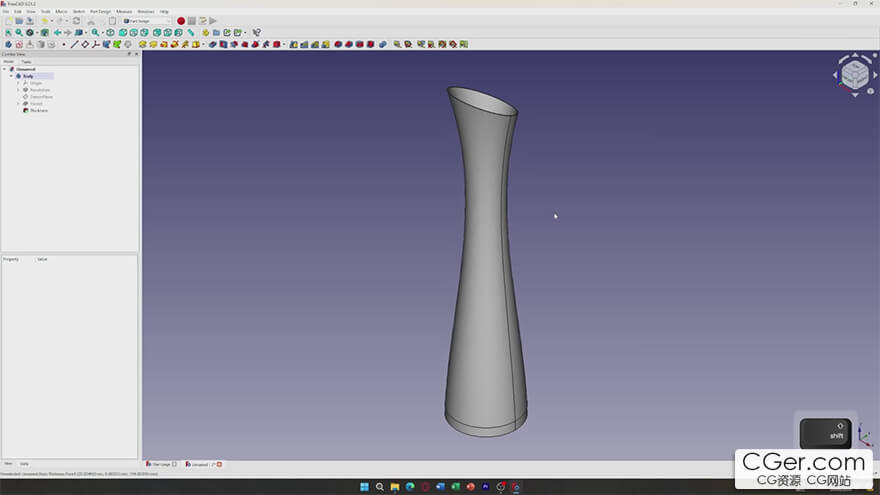Click the yellow Revolution tool icon

[153, 44]
